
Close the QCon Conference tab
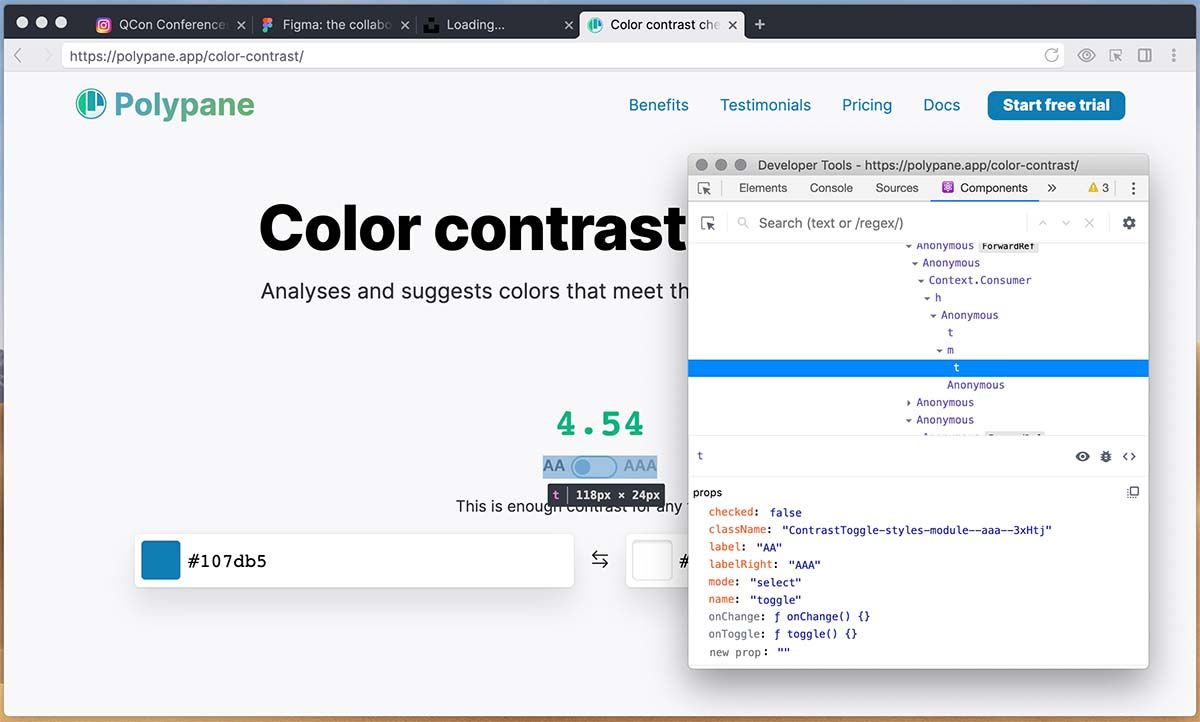coord(241,25)
